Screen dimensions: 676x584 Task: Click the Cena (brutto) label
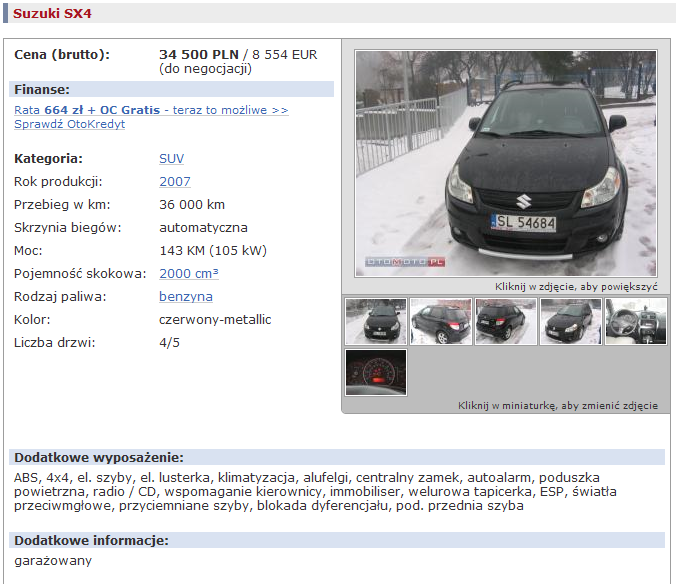[x=62, y=55]
